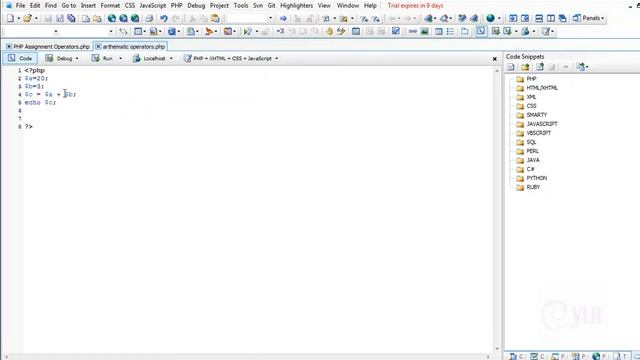The width and height of the screenshot is (640, 360).
Task: Click the Print toolbar icon
Action: coord(149,18)
